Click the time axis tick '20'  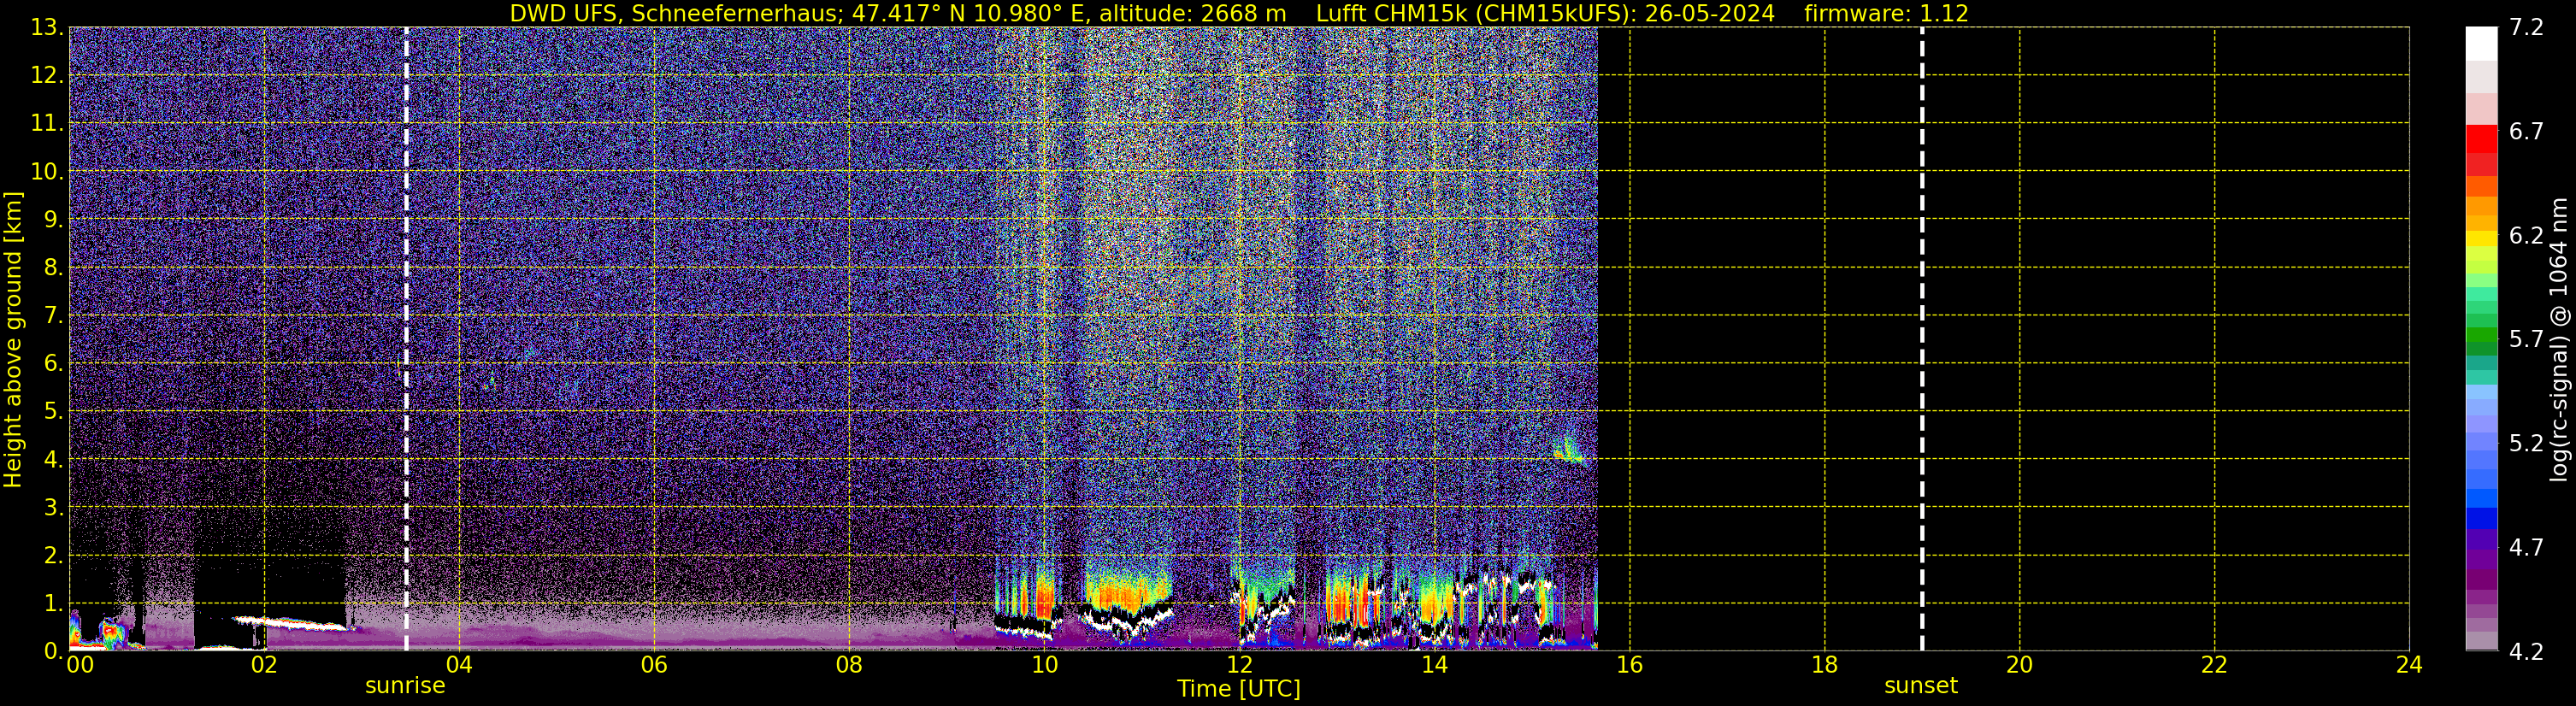(2019, 665)
